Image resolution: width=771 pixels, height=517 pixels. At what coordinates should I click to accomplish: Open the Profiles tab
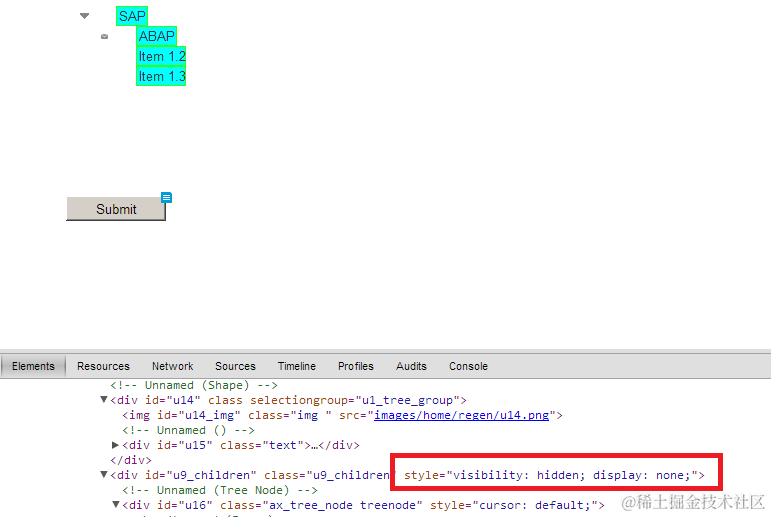click(356, 366)
